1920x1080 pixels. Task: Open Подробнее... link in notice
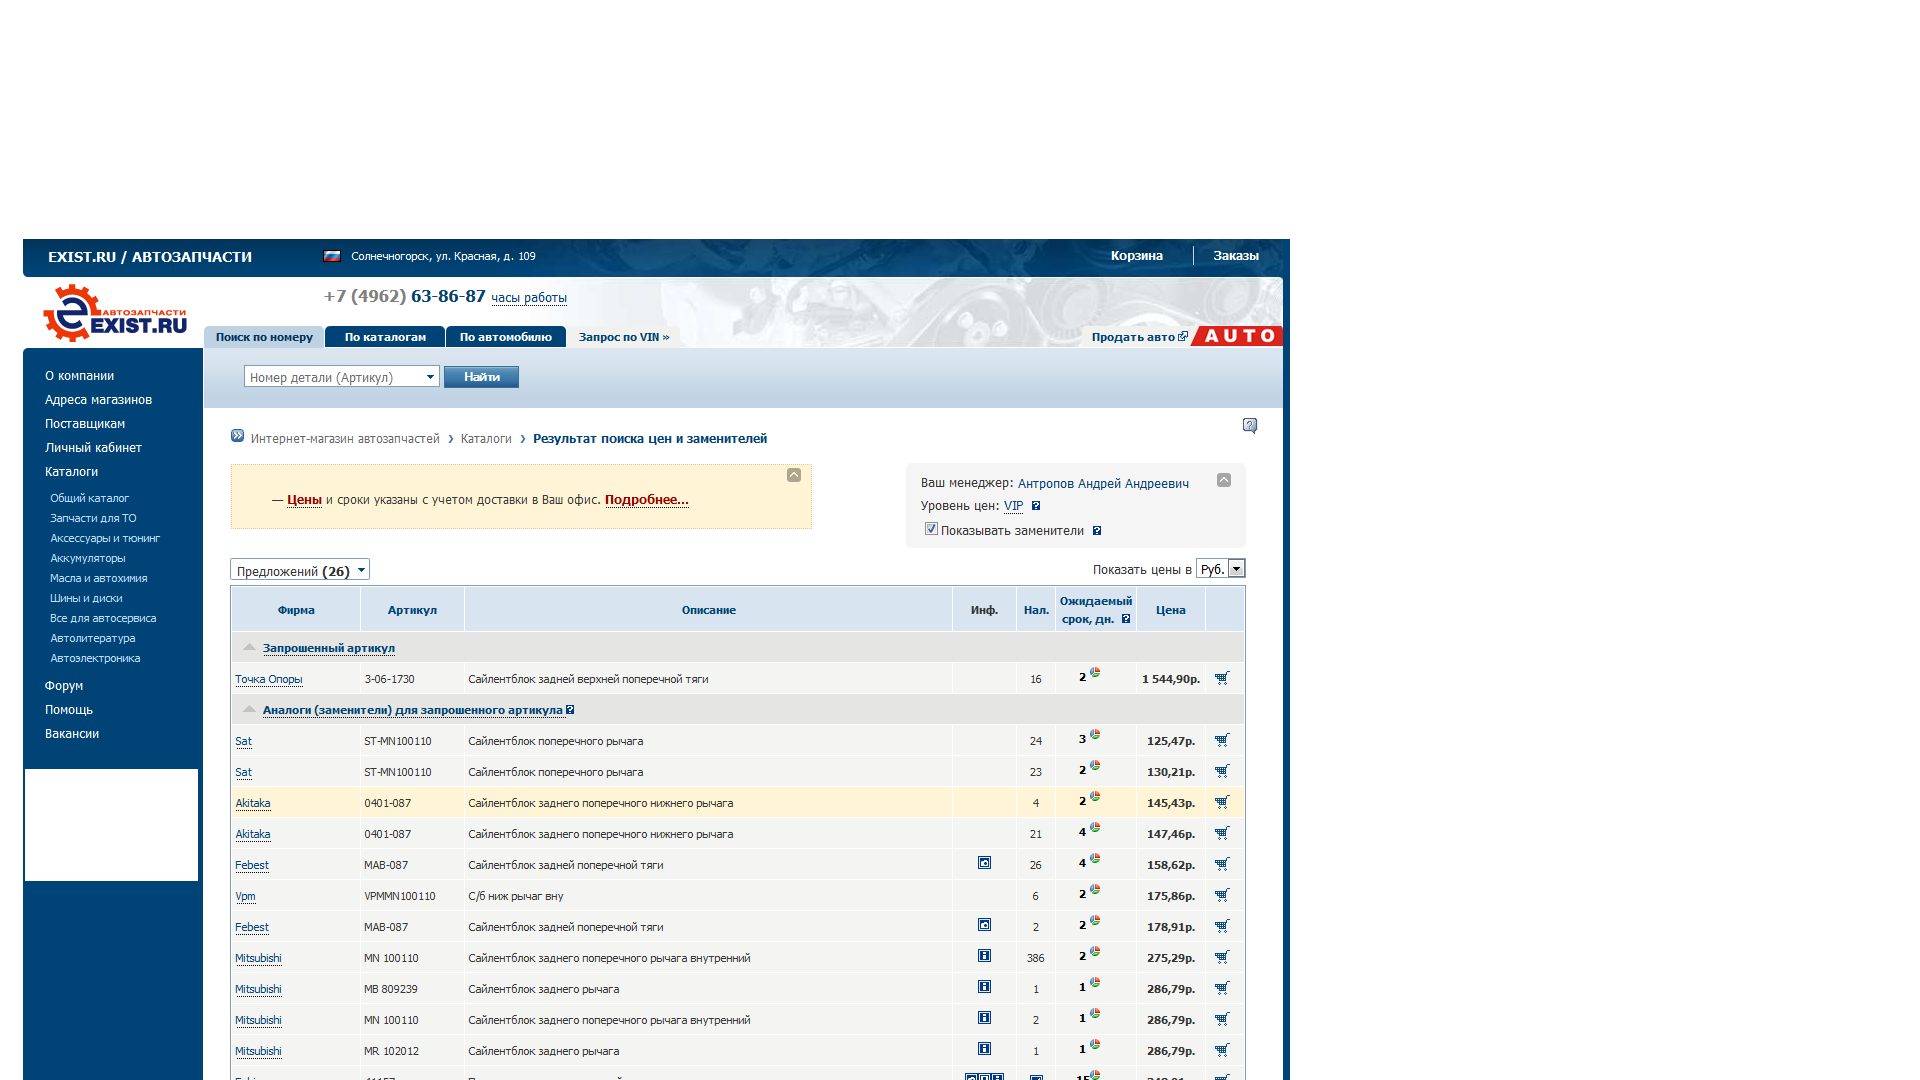tap(647, 500)
